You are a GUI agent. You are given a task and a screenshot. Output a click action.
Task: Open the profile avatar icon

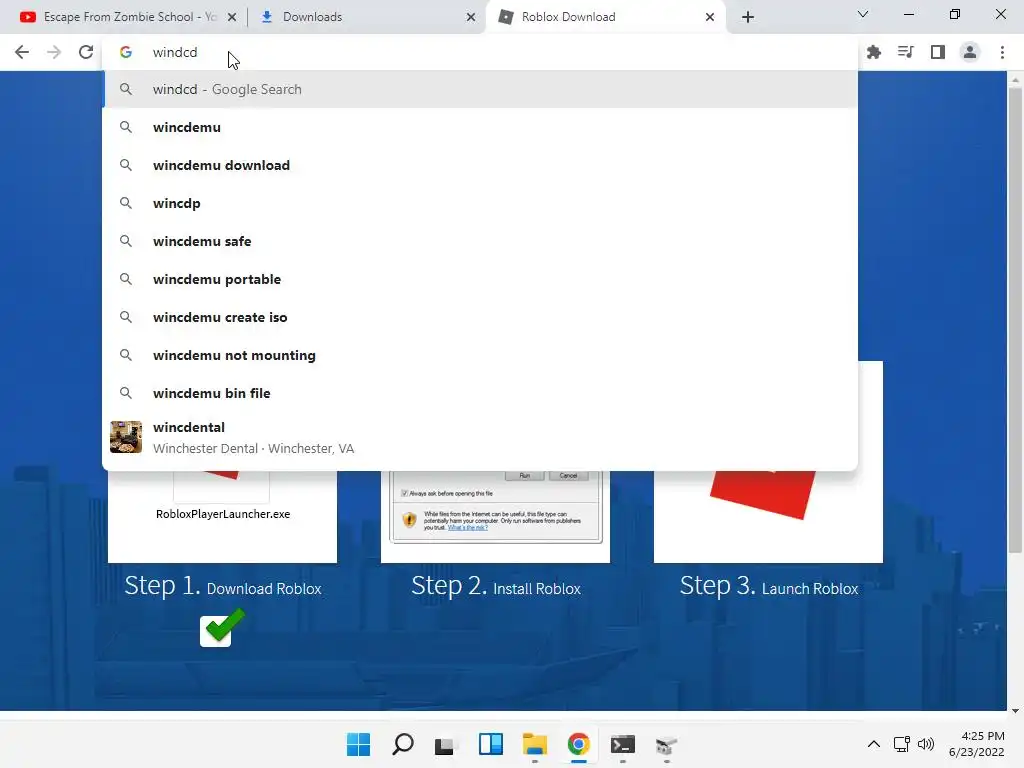[970, 52]
